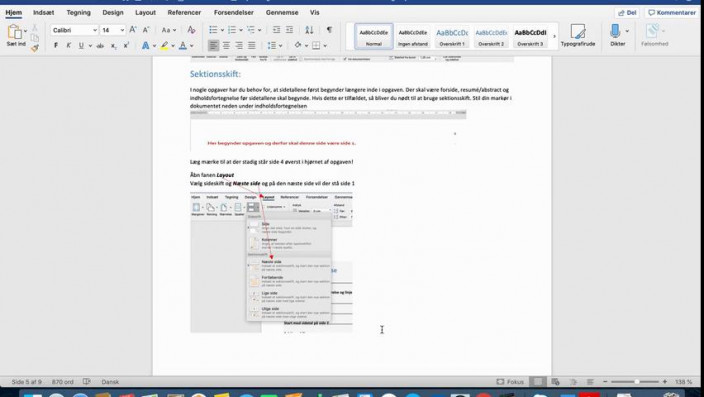The image size is (704, 397).
Task: Clear all formatting icon
Action: click(x=191, y=30)
